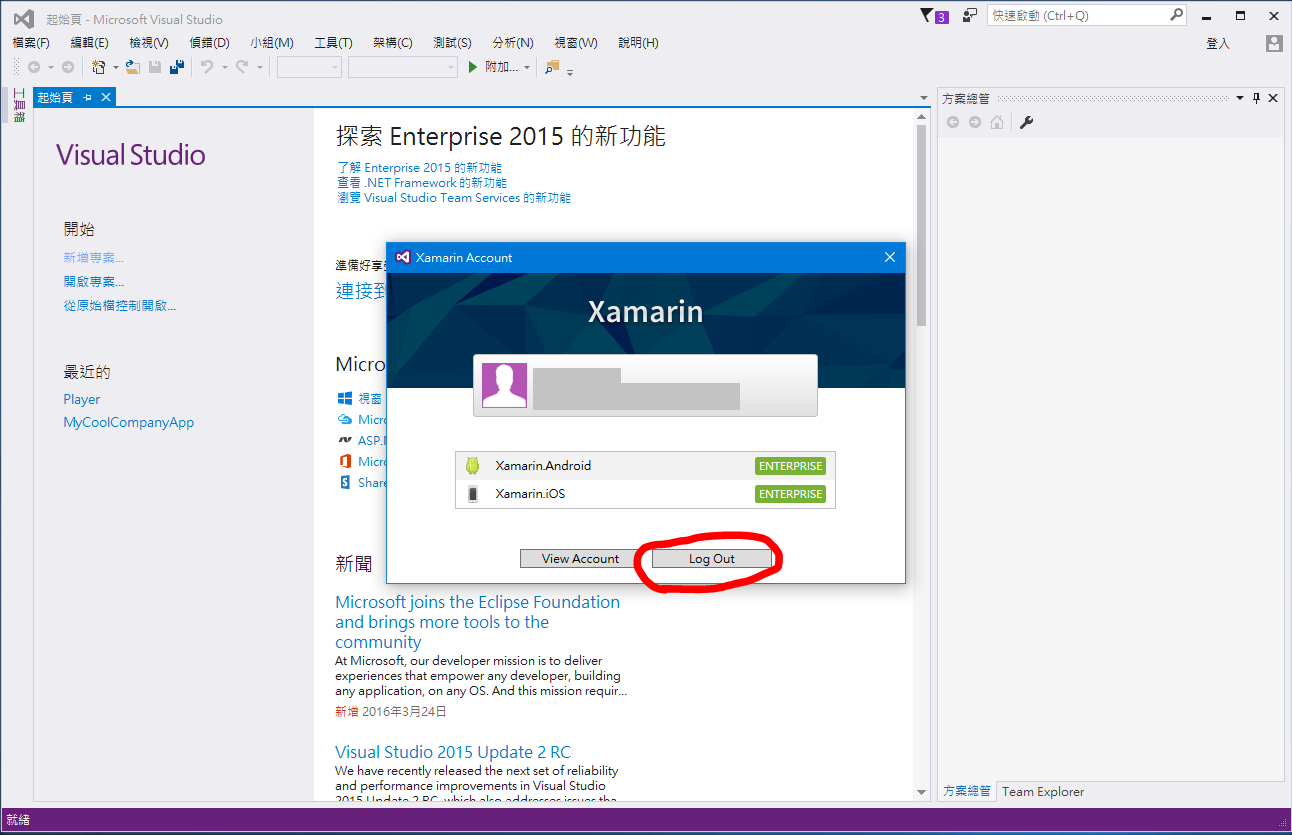Click the Log Out button
This screenshot has height=835, width=1292.
tap(712, 559)
